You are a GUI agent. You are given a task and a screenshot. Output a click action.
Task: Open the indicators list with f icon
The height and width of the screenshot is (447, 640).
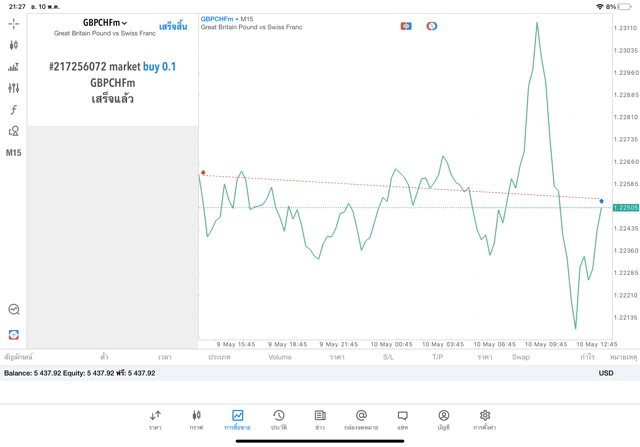pos(13,110)
